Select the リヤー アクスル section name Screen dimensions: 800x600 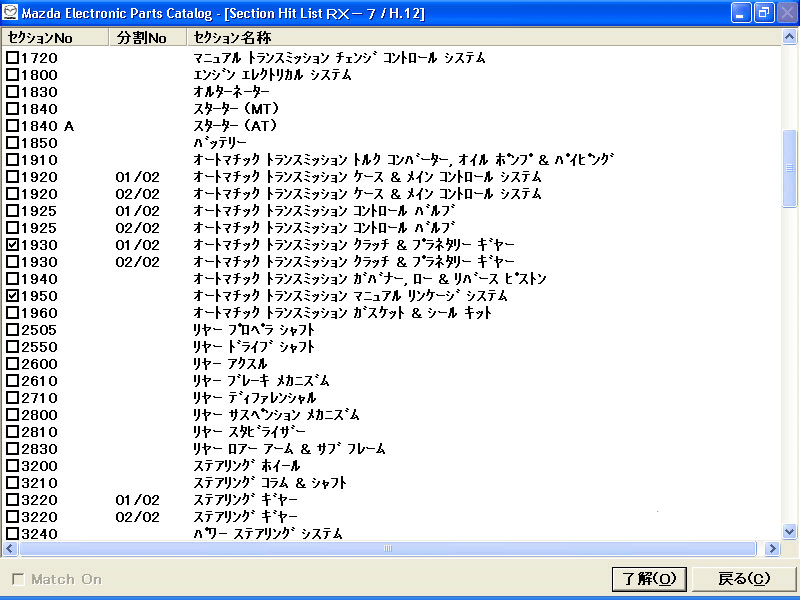click(x=230, y=364)
